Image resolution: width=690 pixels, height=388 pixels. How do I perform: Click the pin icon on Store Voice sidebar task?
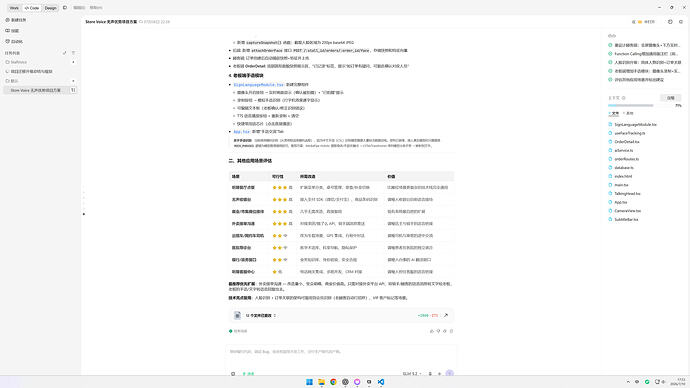[73, 90]
